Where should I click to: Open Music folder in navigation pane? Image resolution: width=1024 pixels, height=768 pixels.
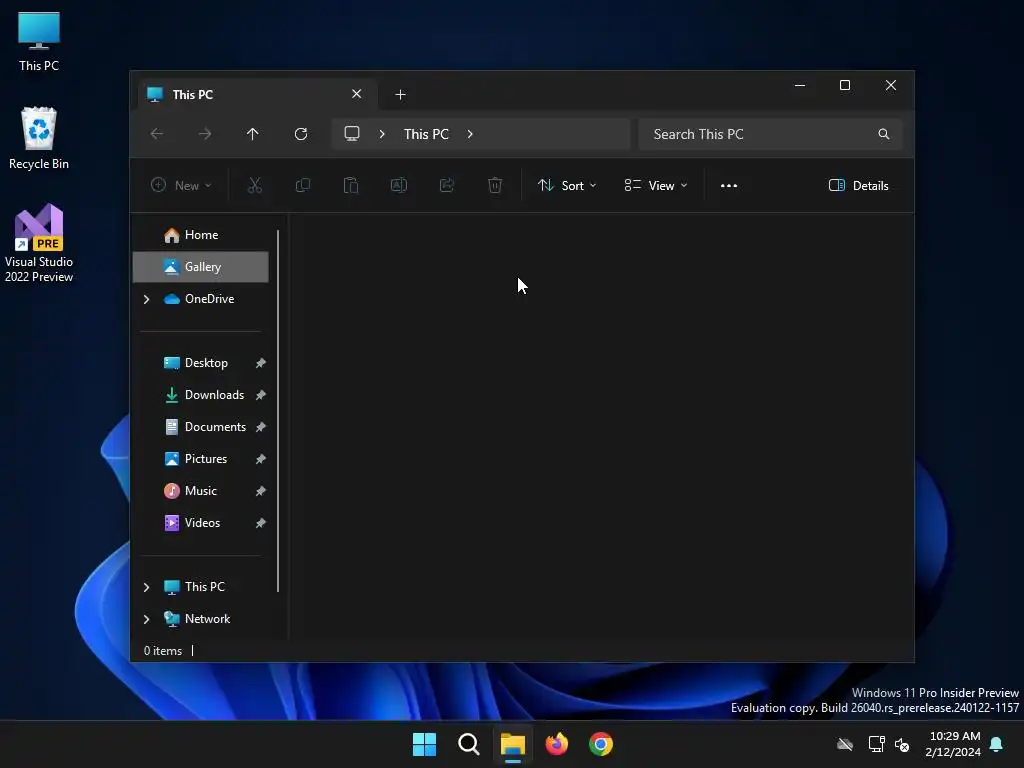coord(200,491)
